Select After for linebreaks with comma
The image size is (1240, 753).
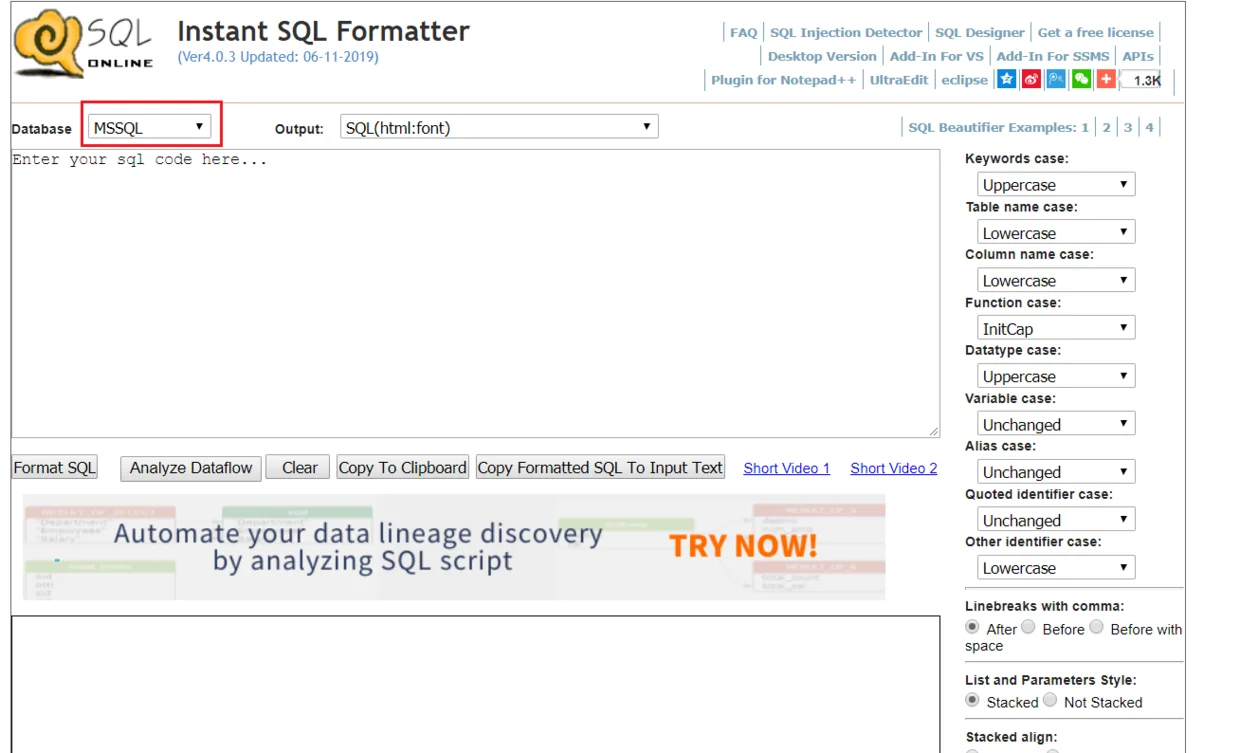tap(972, 627)
